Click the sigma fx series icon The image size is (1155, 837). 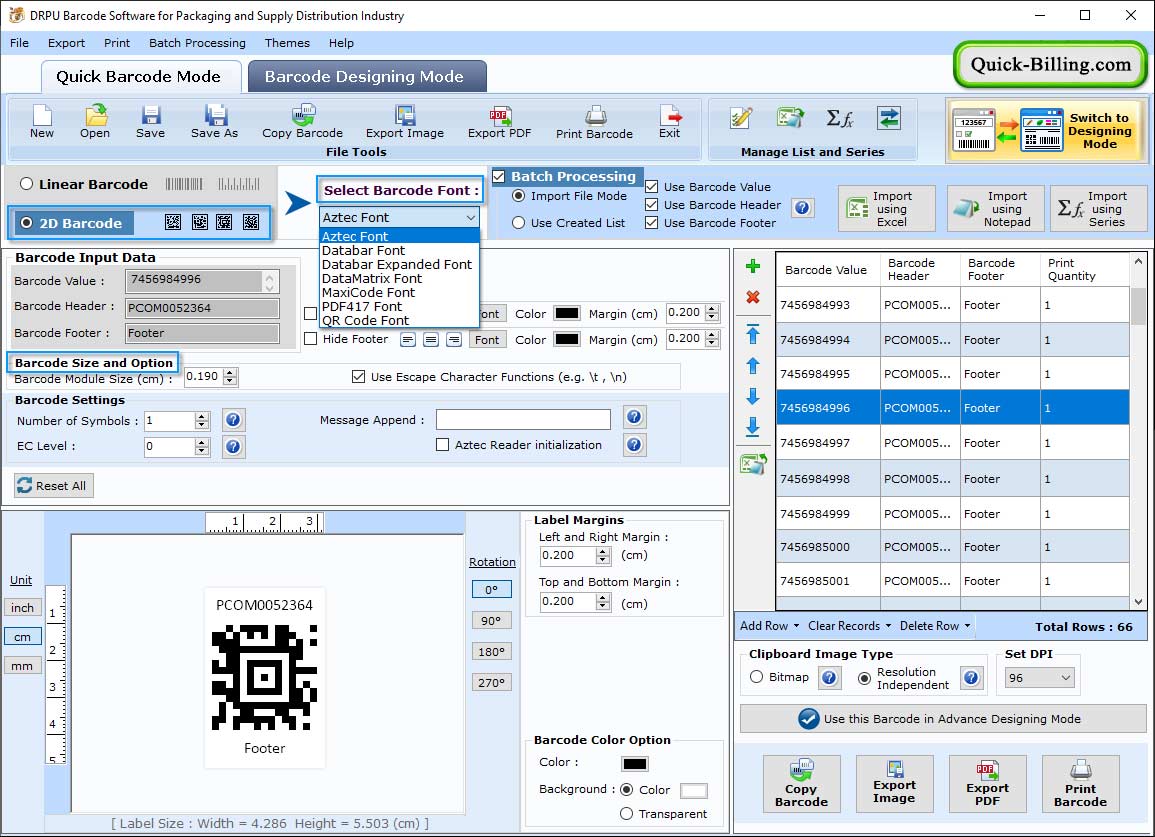coord(839,118)
